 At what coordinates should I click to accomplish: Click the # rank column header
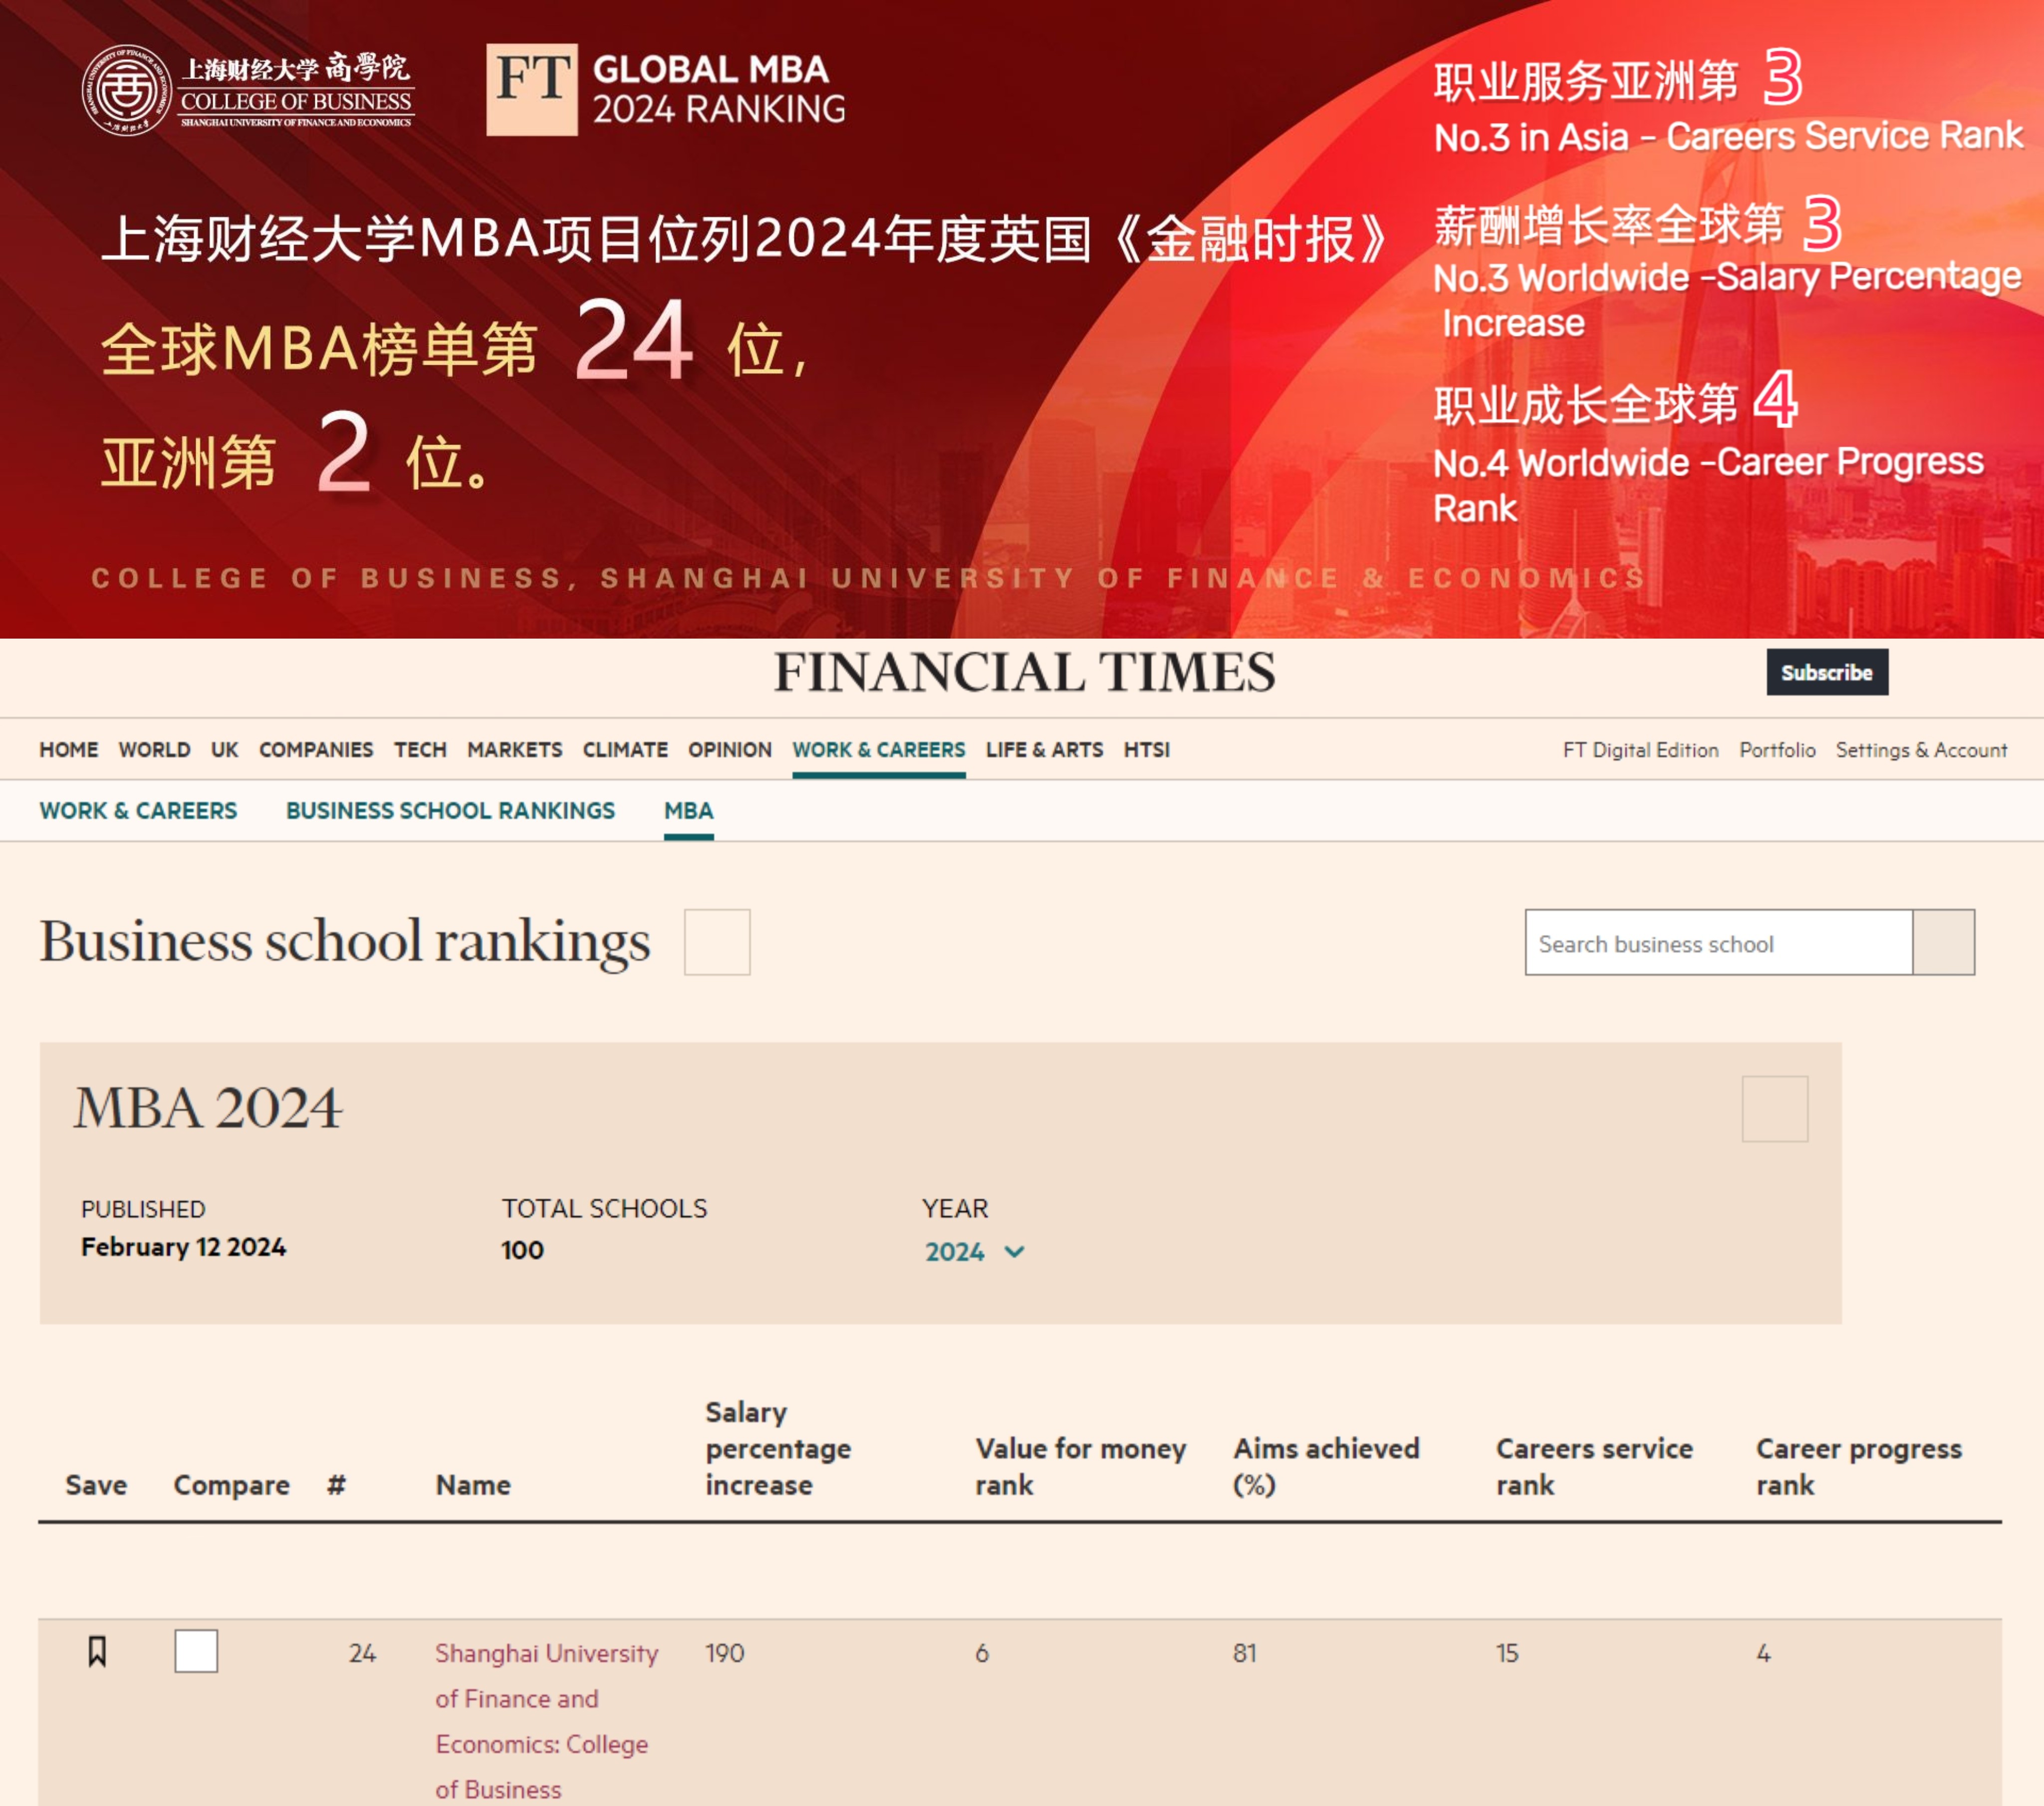tap(336, 1485)
